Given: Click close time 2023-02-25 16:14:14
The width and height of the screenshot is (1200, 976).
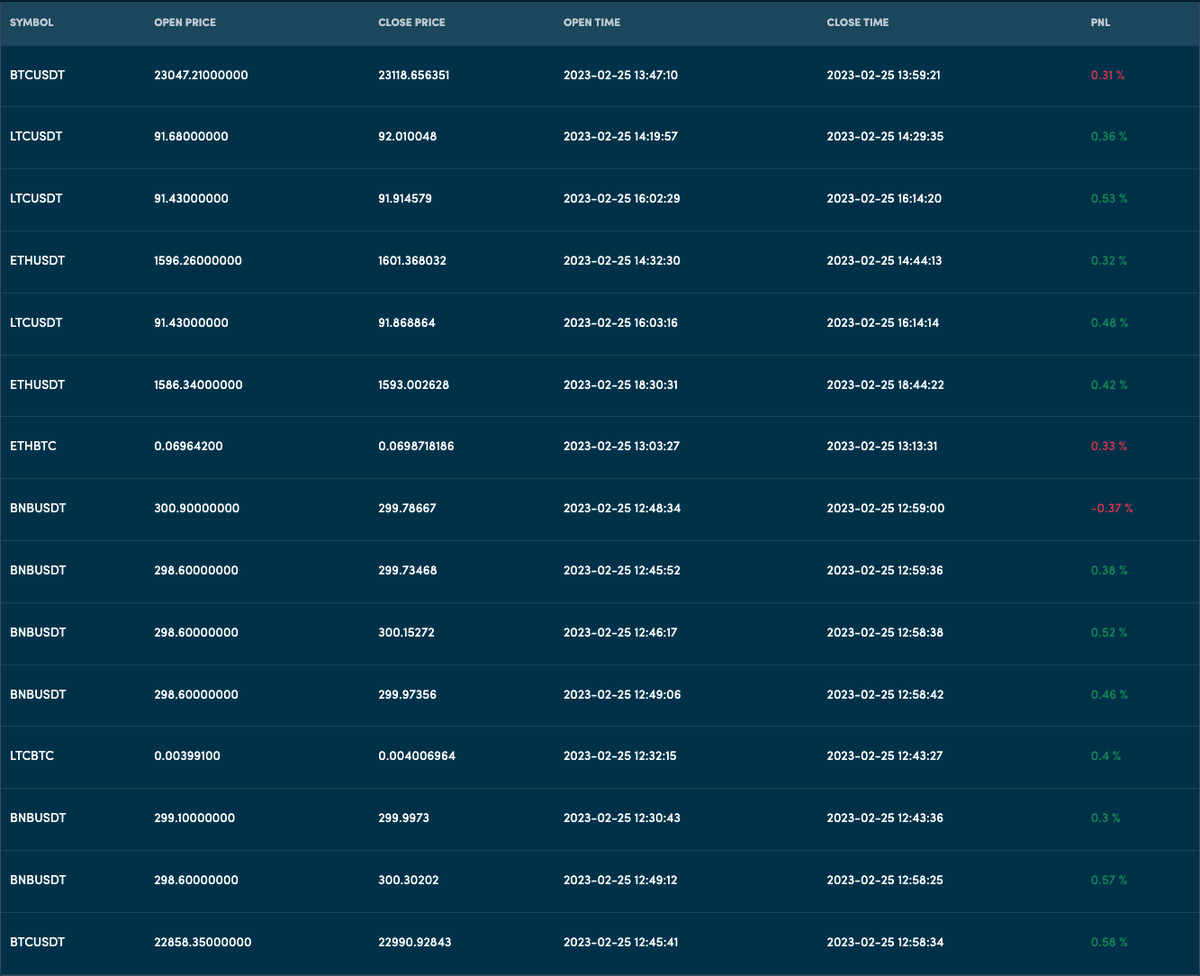Looking at the screenshot, I should tap(883, 323).
